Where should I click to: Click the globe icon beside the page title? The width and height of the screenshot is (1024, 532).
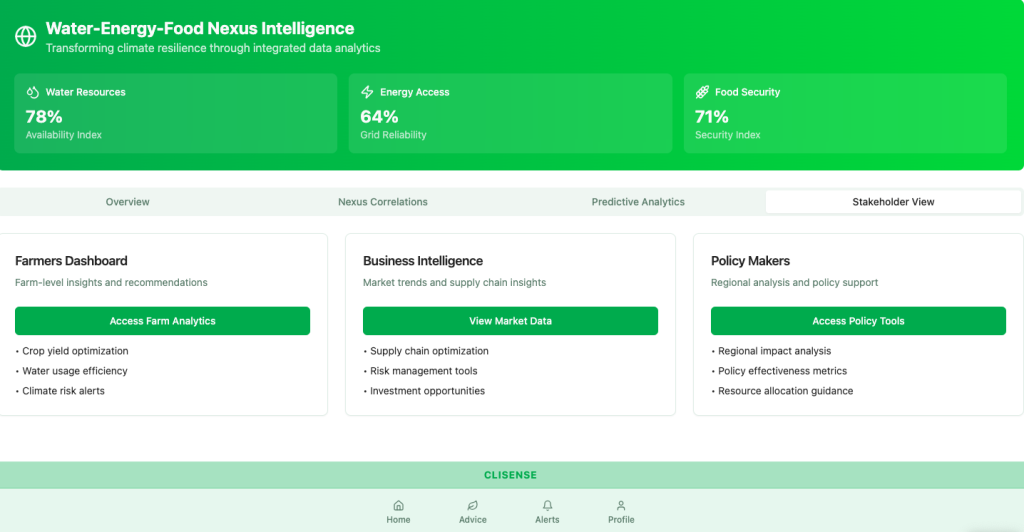[26, 37]
